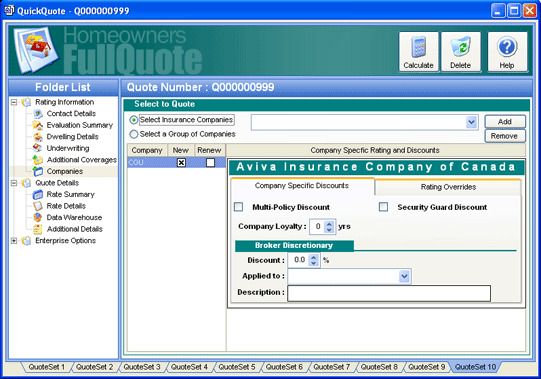541x379 pixels.
Task: Click the Add button
Action: [505, 122]
